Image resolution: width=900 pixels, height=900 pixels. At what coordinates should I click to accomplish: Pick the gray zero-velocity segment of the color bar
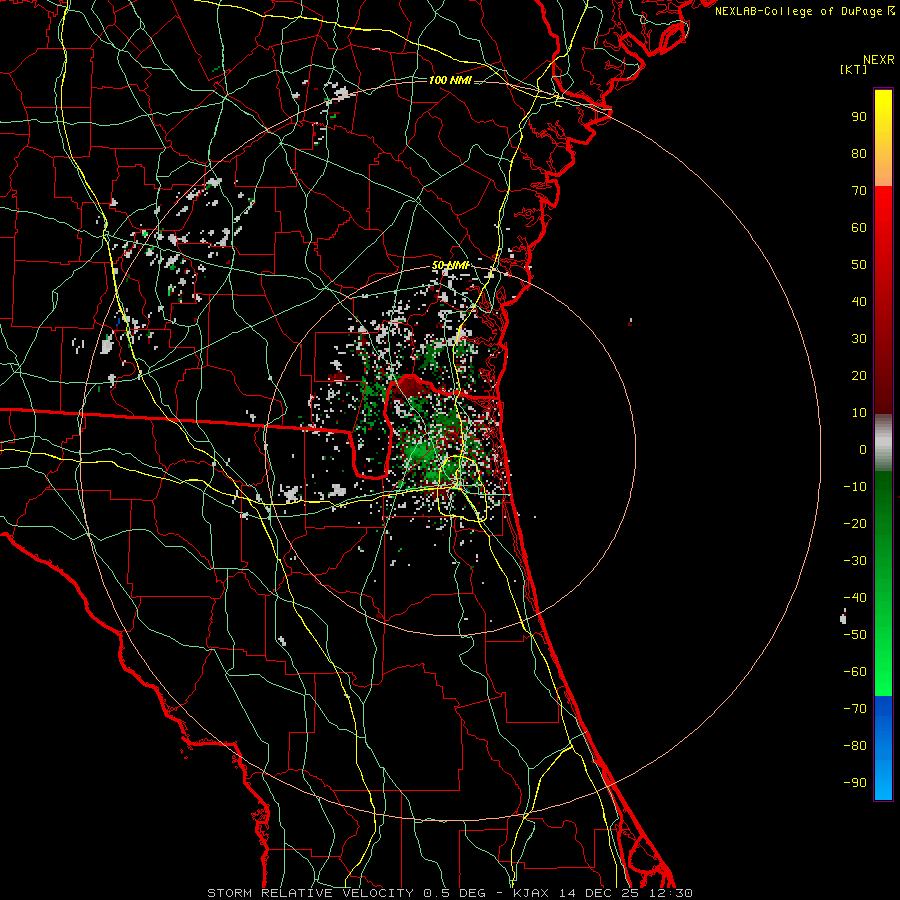coord(883,443)
